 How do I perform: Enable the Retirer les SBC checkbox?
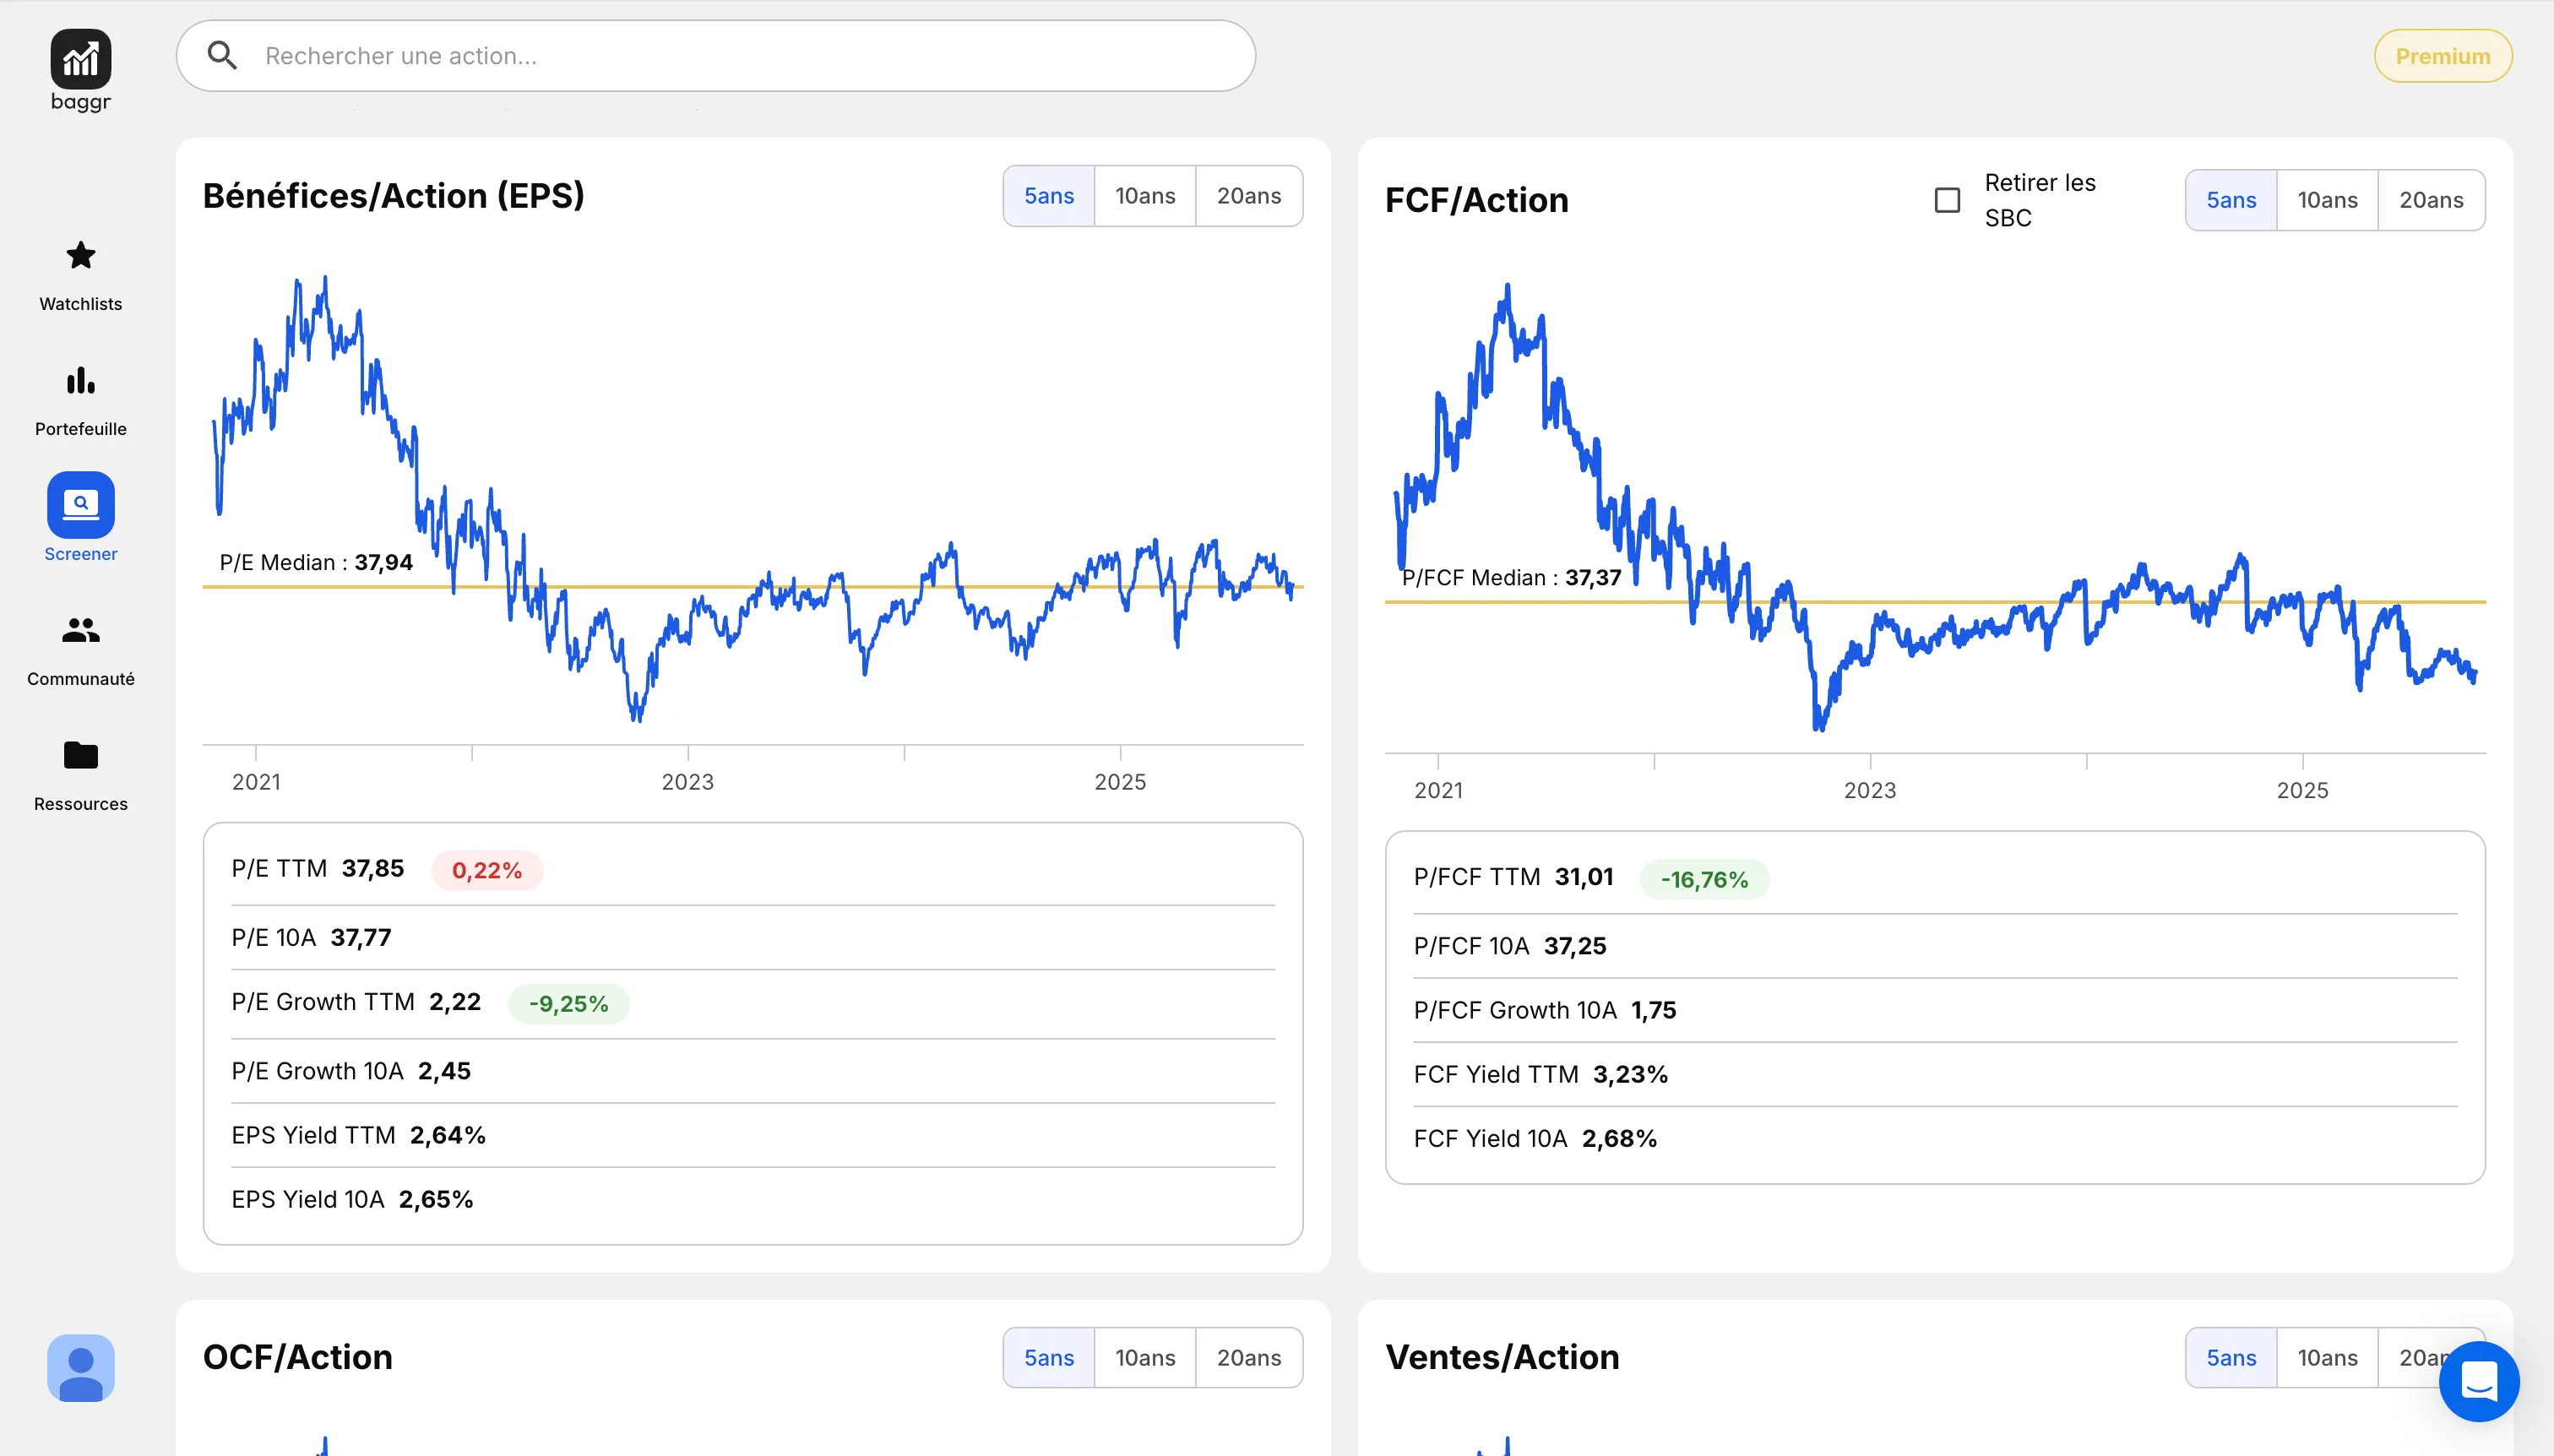click(x=1947, y=200)
